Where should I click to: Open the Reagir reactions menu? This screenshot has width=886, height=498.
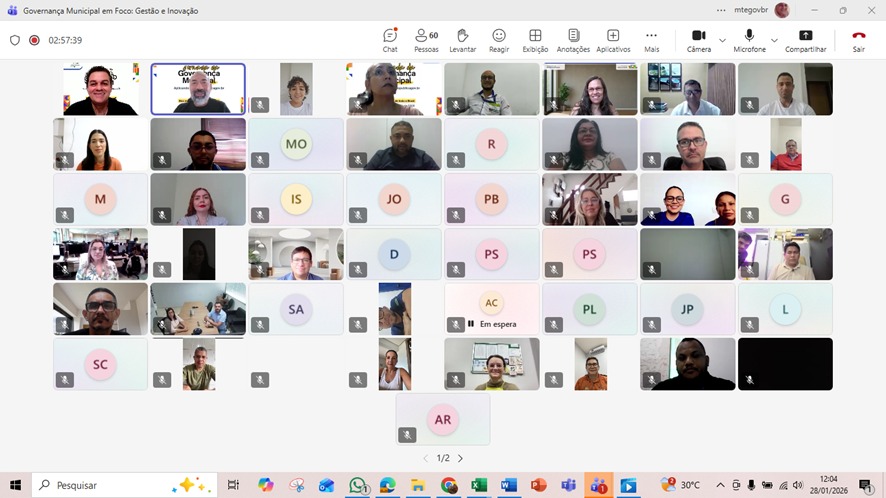498,40
